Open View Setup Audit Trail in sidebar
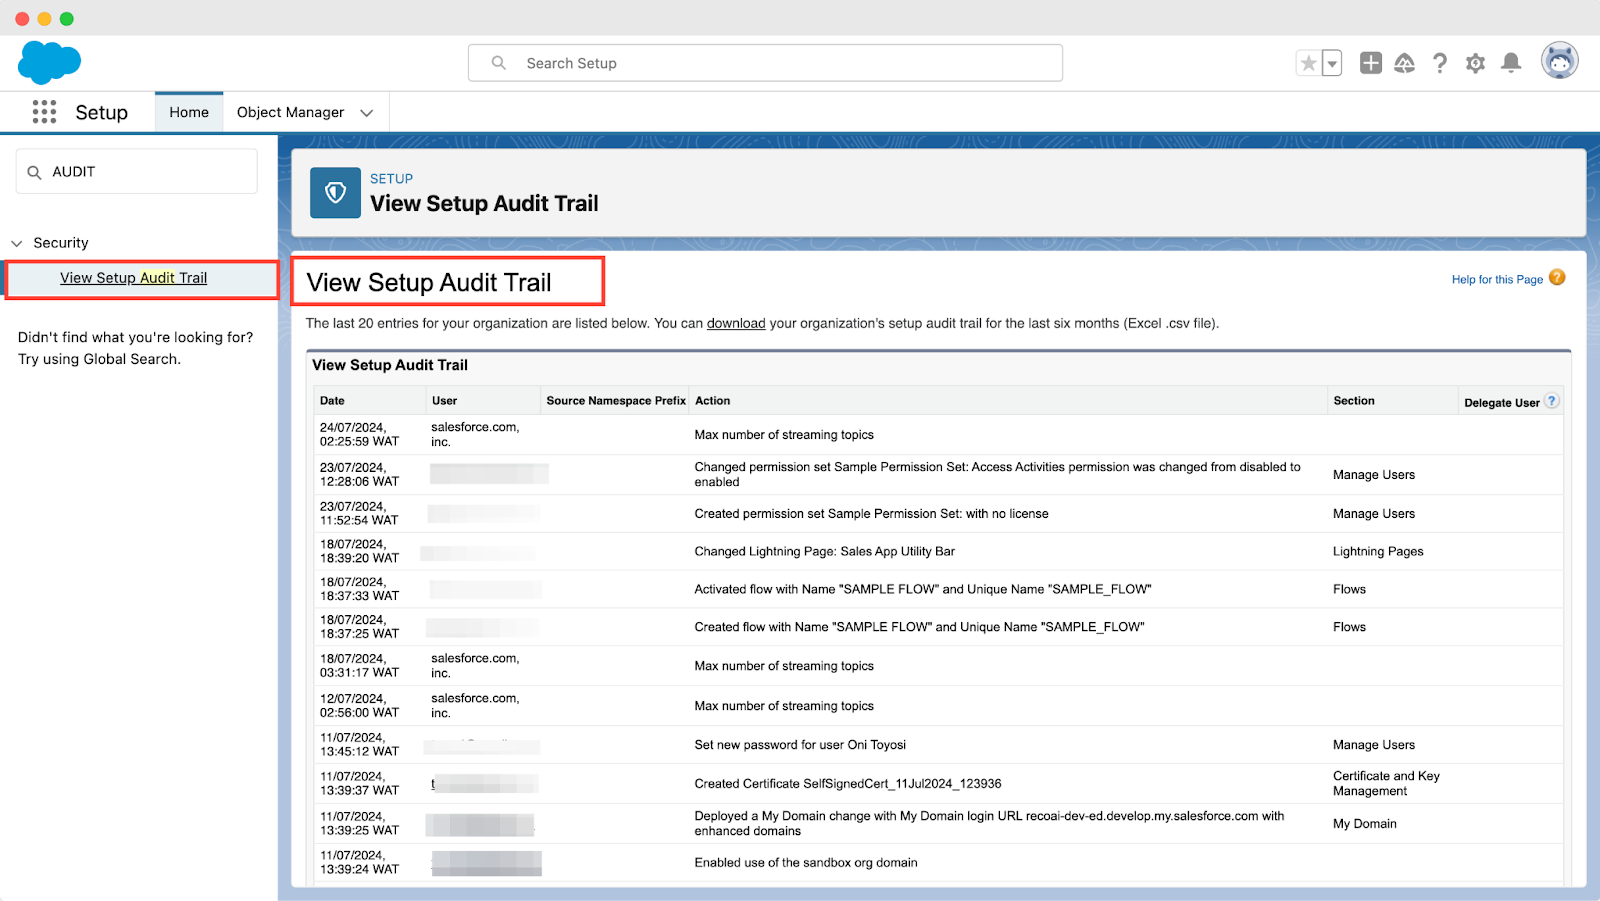The height and width of the screenshot is (901, 1600). pos(134,278)
